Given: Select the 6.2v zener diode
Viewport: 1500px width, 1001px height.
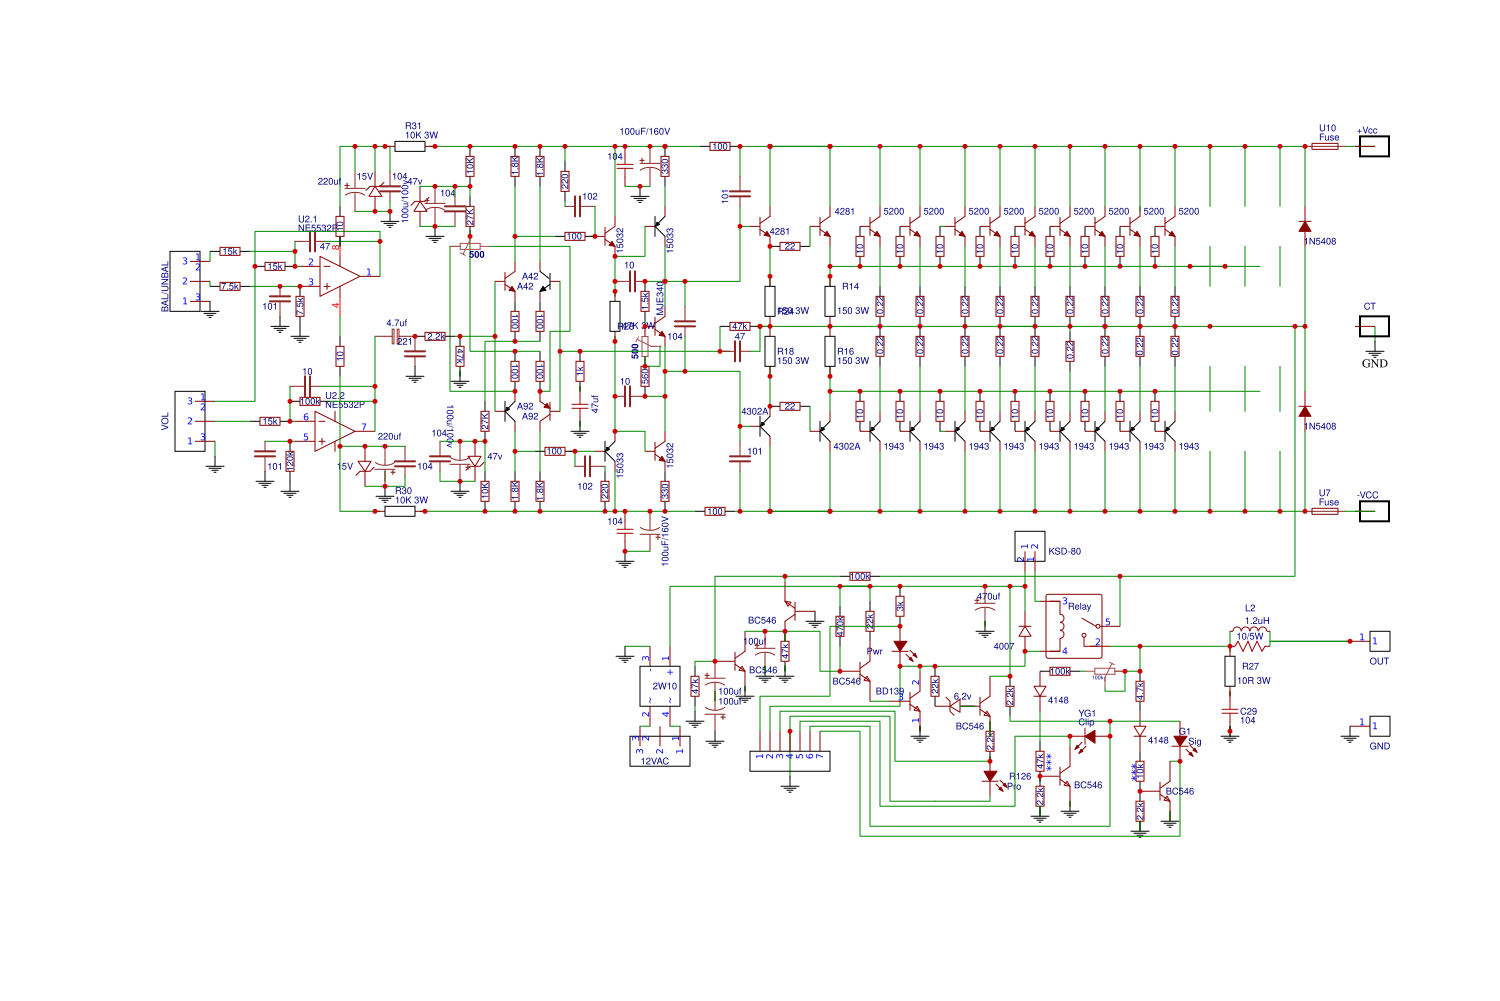Looking at the screenshot, I should [x=954, y=704].
